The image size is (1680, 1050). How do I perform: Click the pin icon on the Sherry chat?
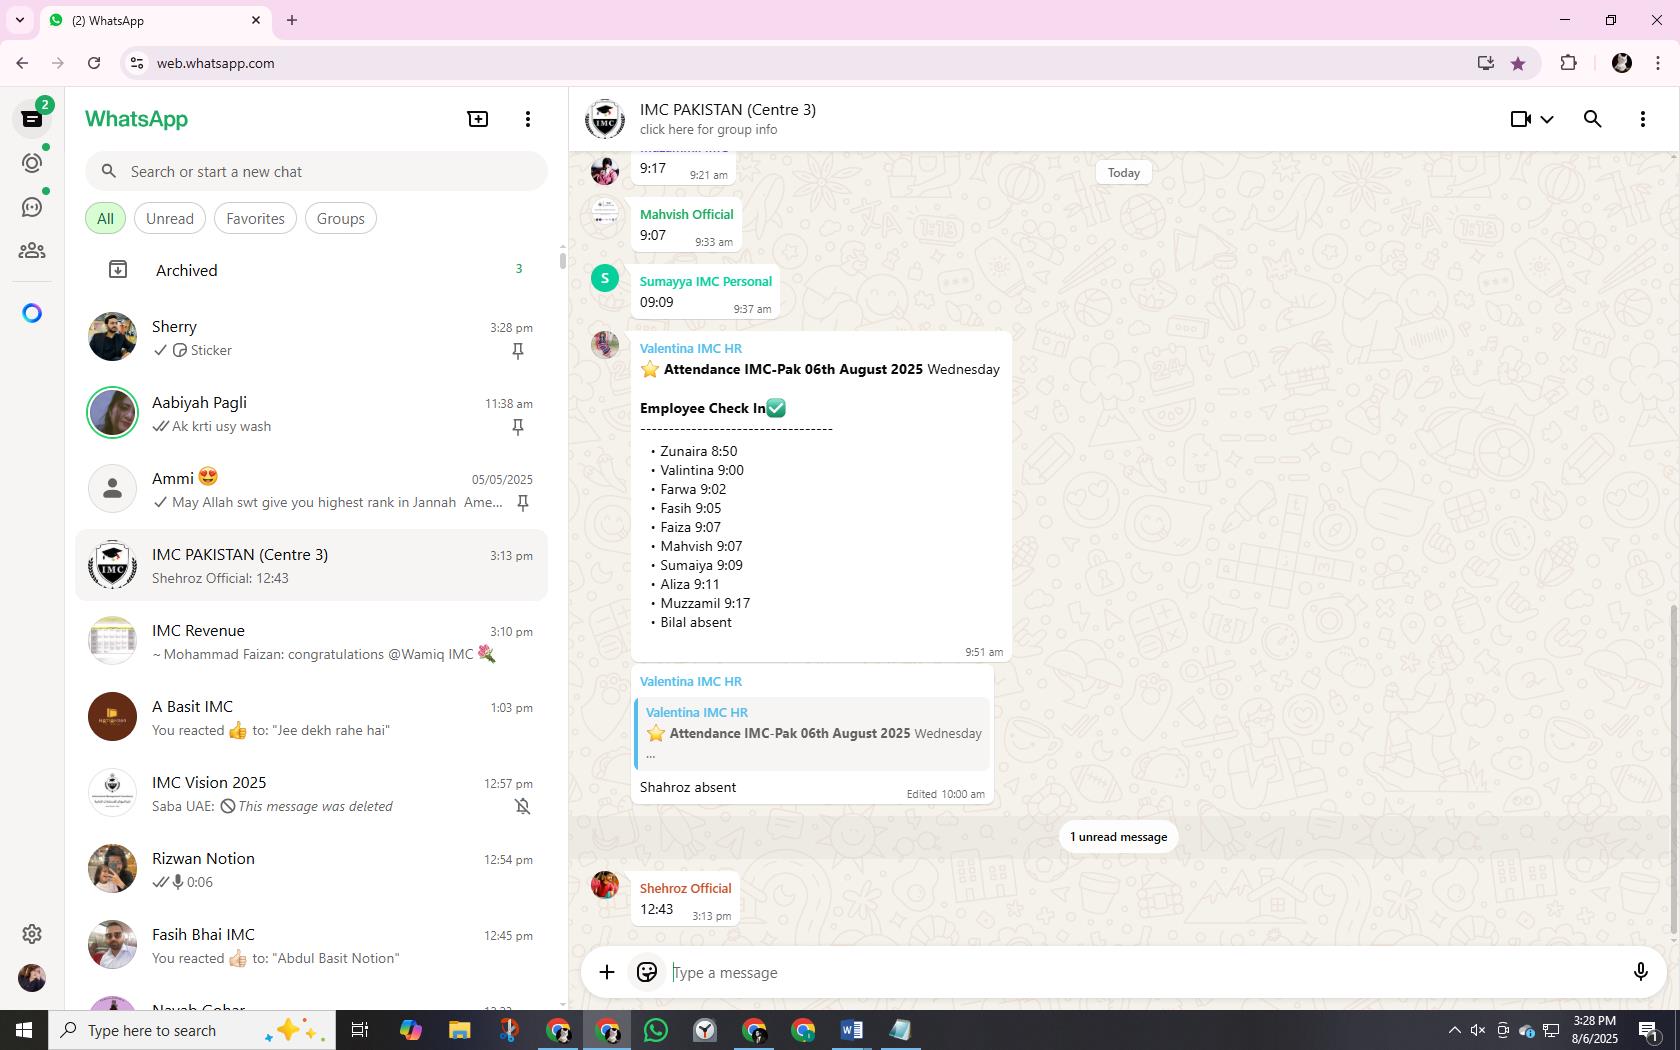518,351
